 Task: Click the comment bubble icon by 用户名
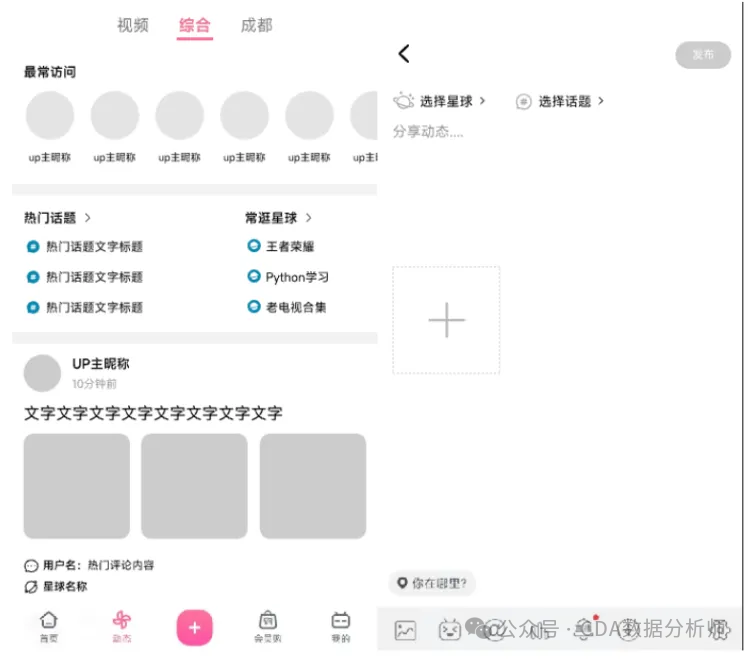[x=31, y=566]
